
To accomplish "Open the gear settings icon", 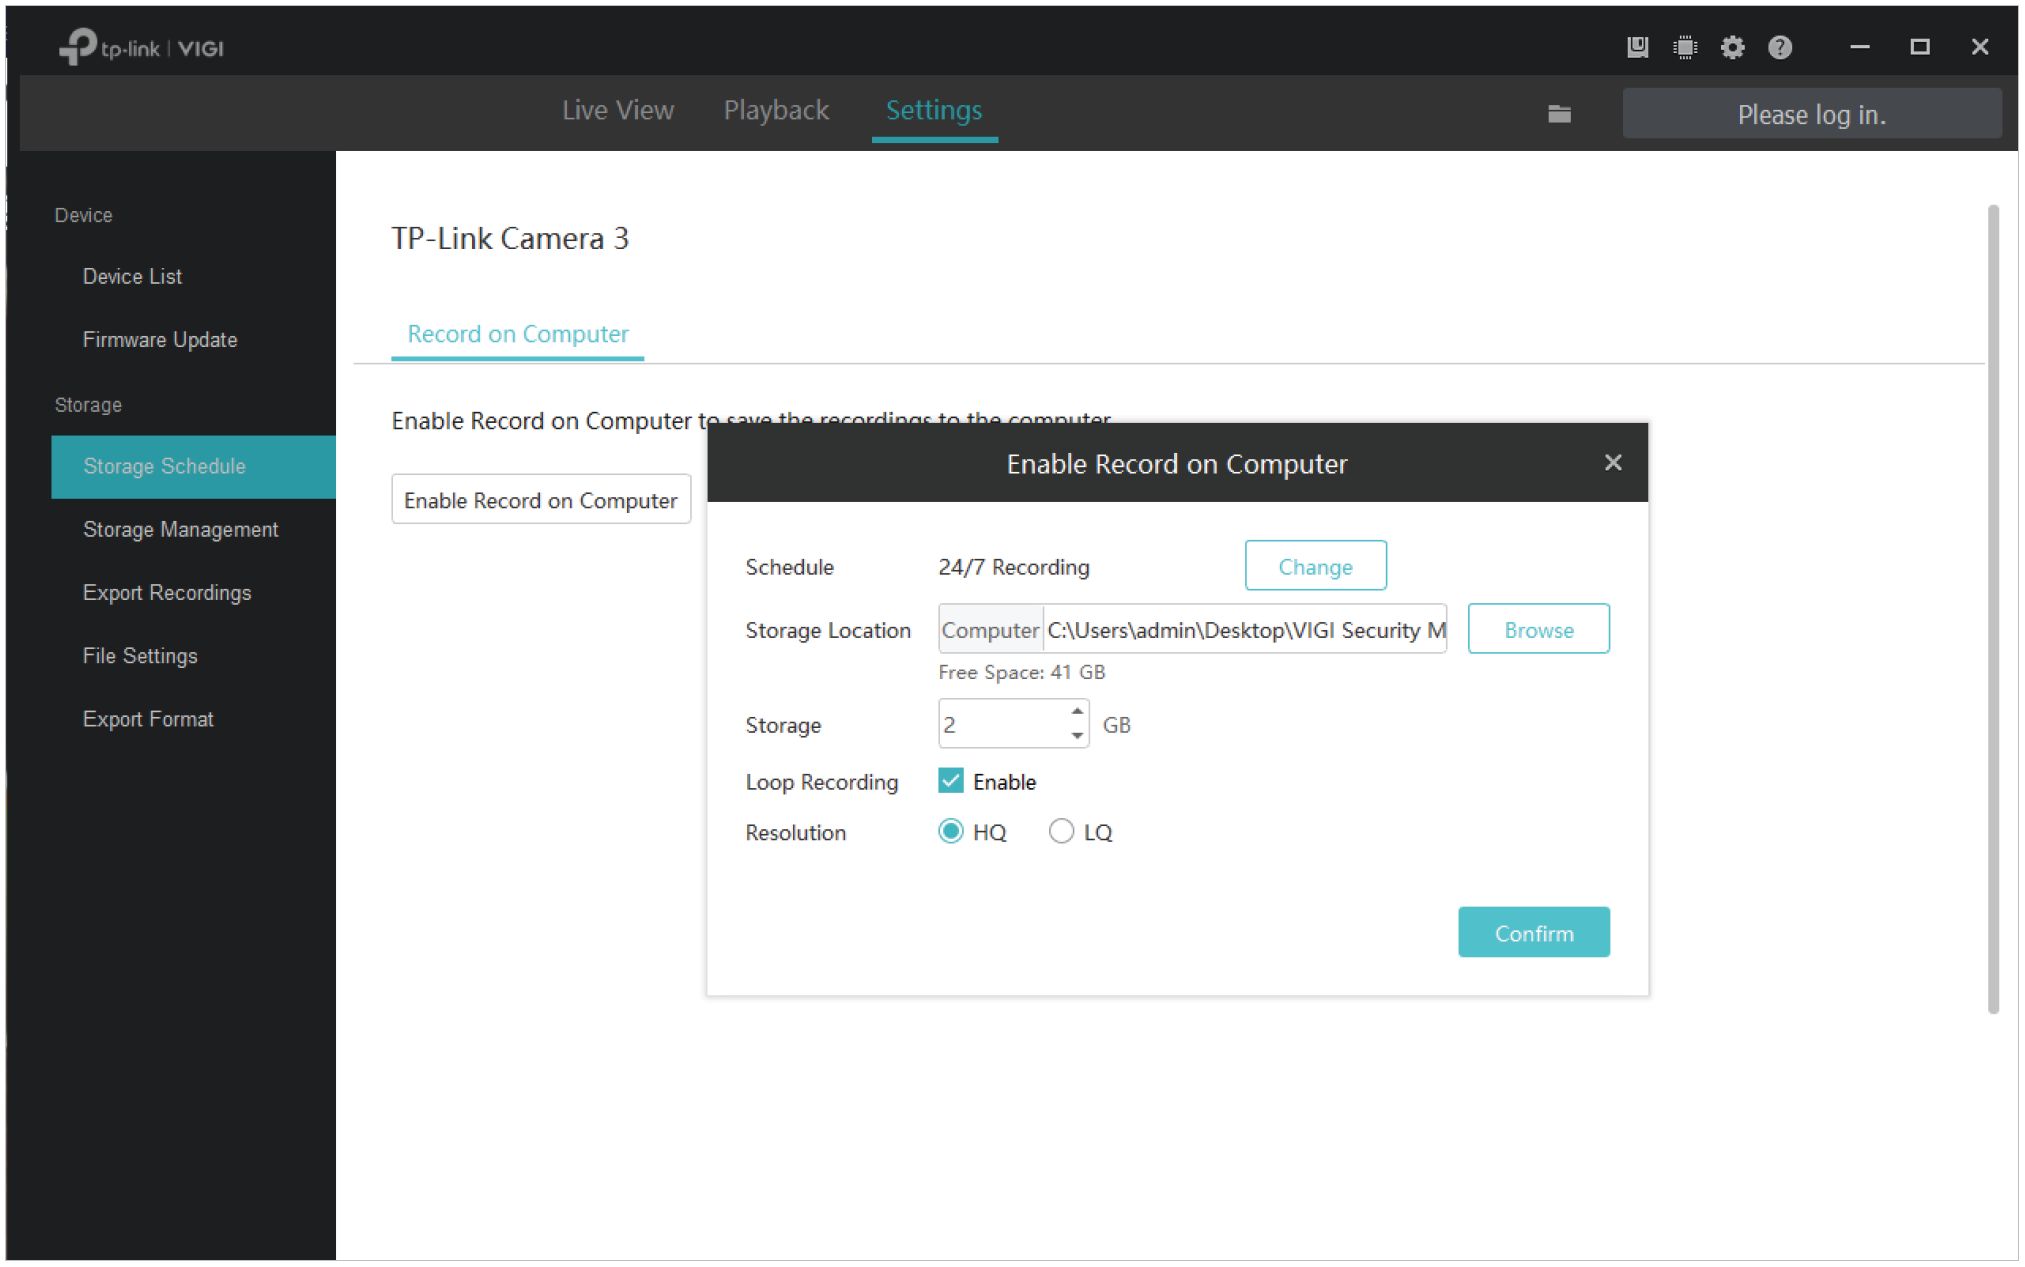I will tap(1732, 47).
